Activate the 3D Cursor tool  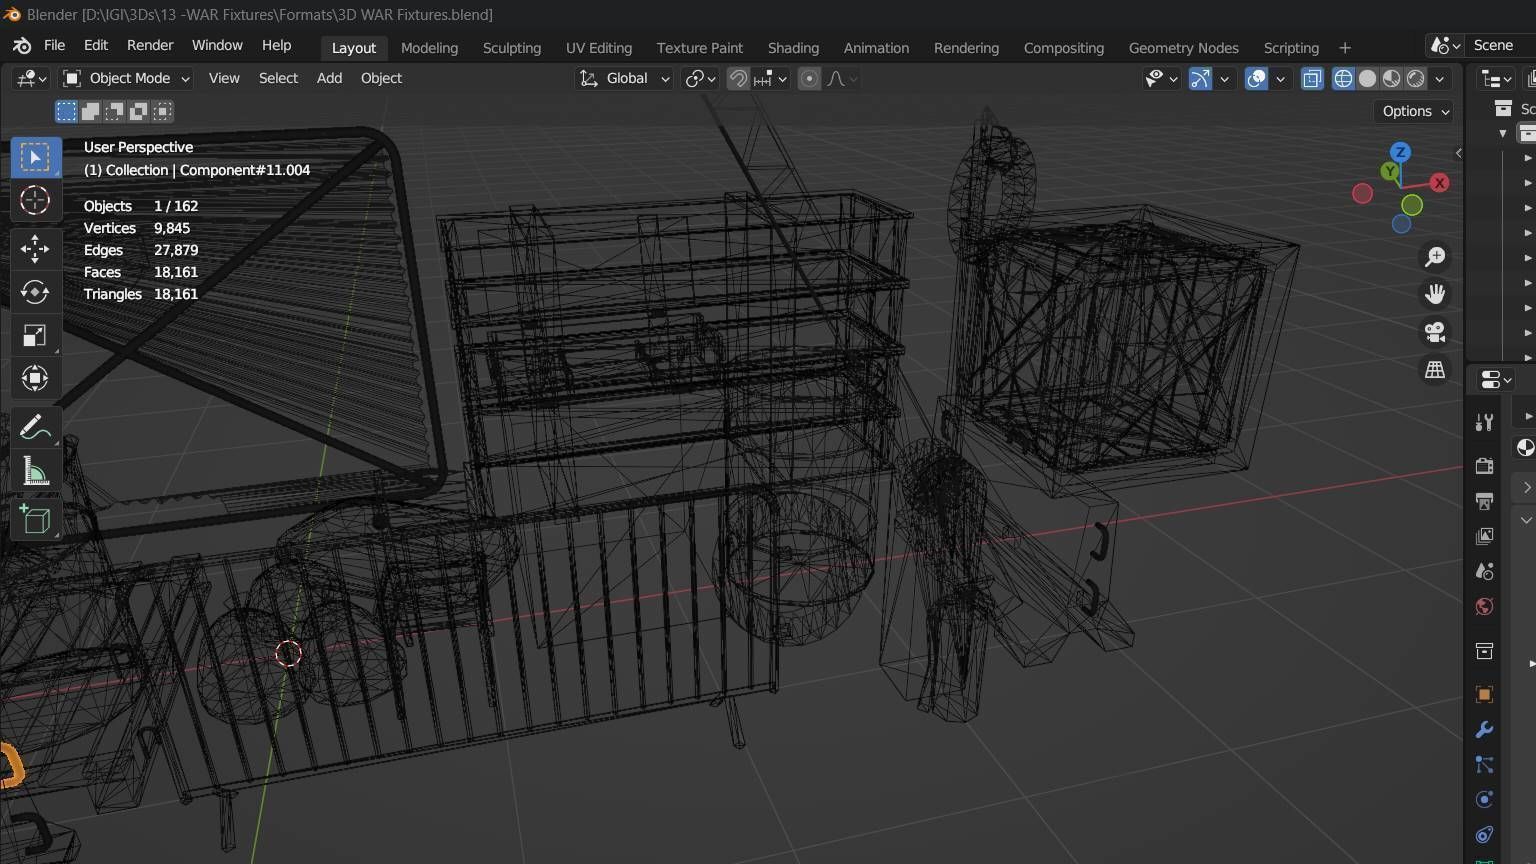[35, 200]
